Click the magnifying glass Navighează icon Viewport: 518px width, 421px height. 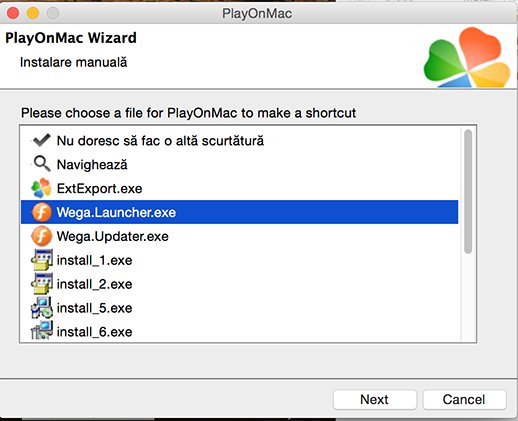point(42,164)
